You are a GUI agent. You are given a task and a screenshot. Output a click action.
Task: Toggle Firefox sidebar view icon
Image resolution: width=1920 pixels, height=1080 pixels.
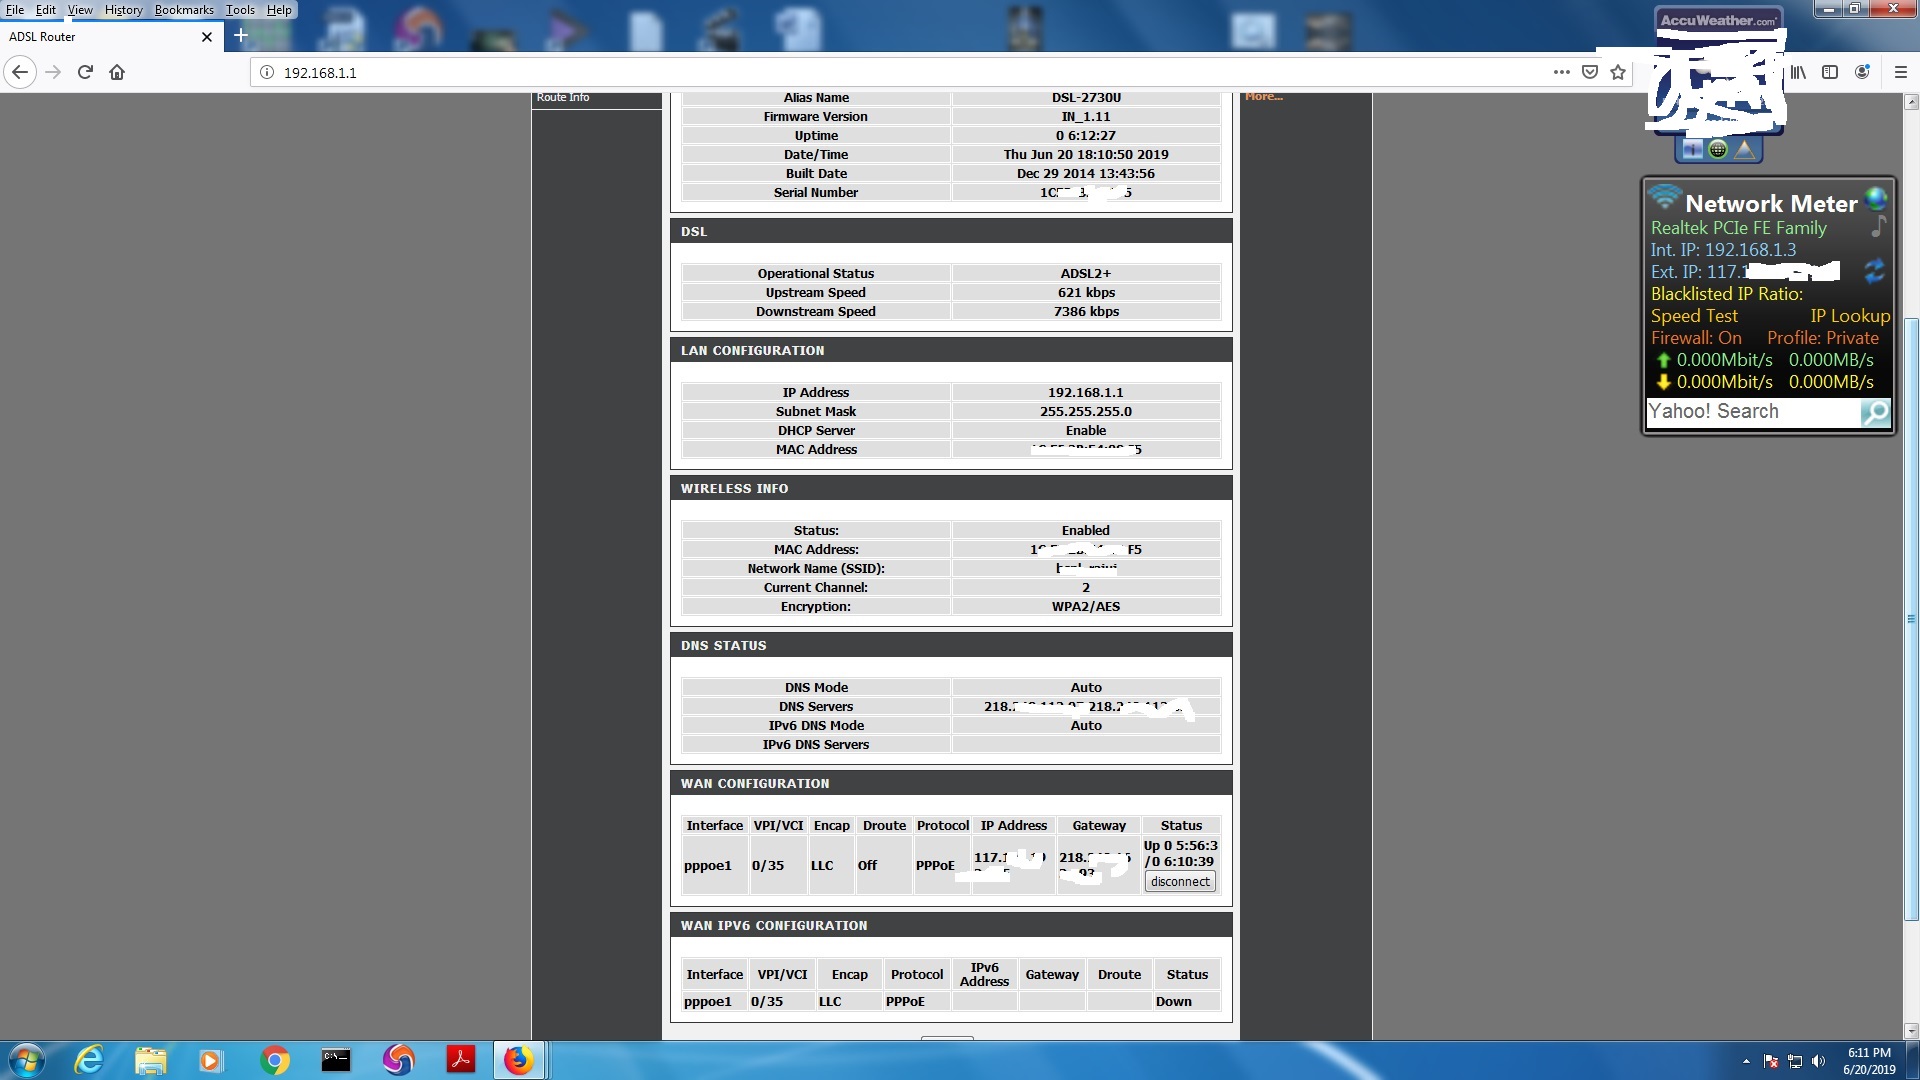pos(1830,72)
